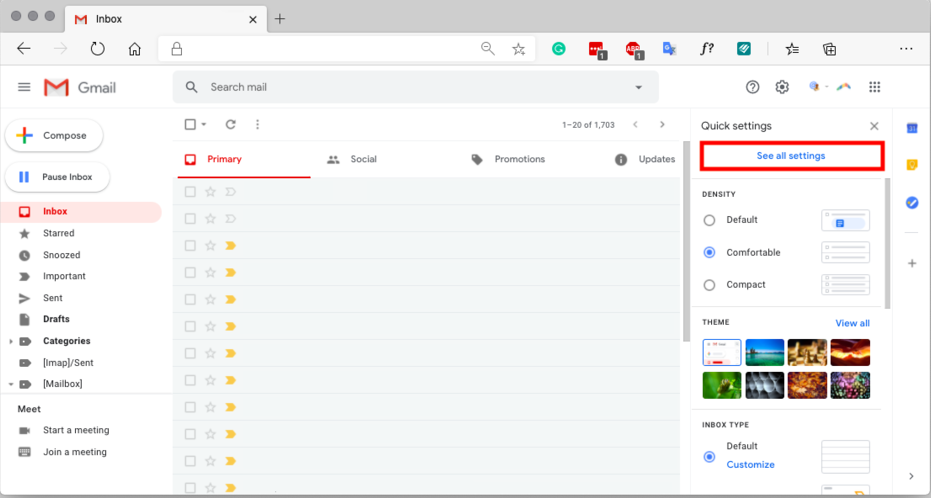Tick the first email row checkbox

pos(190,192)
